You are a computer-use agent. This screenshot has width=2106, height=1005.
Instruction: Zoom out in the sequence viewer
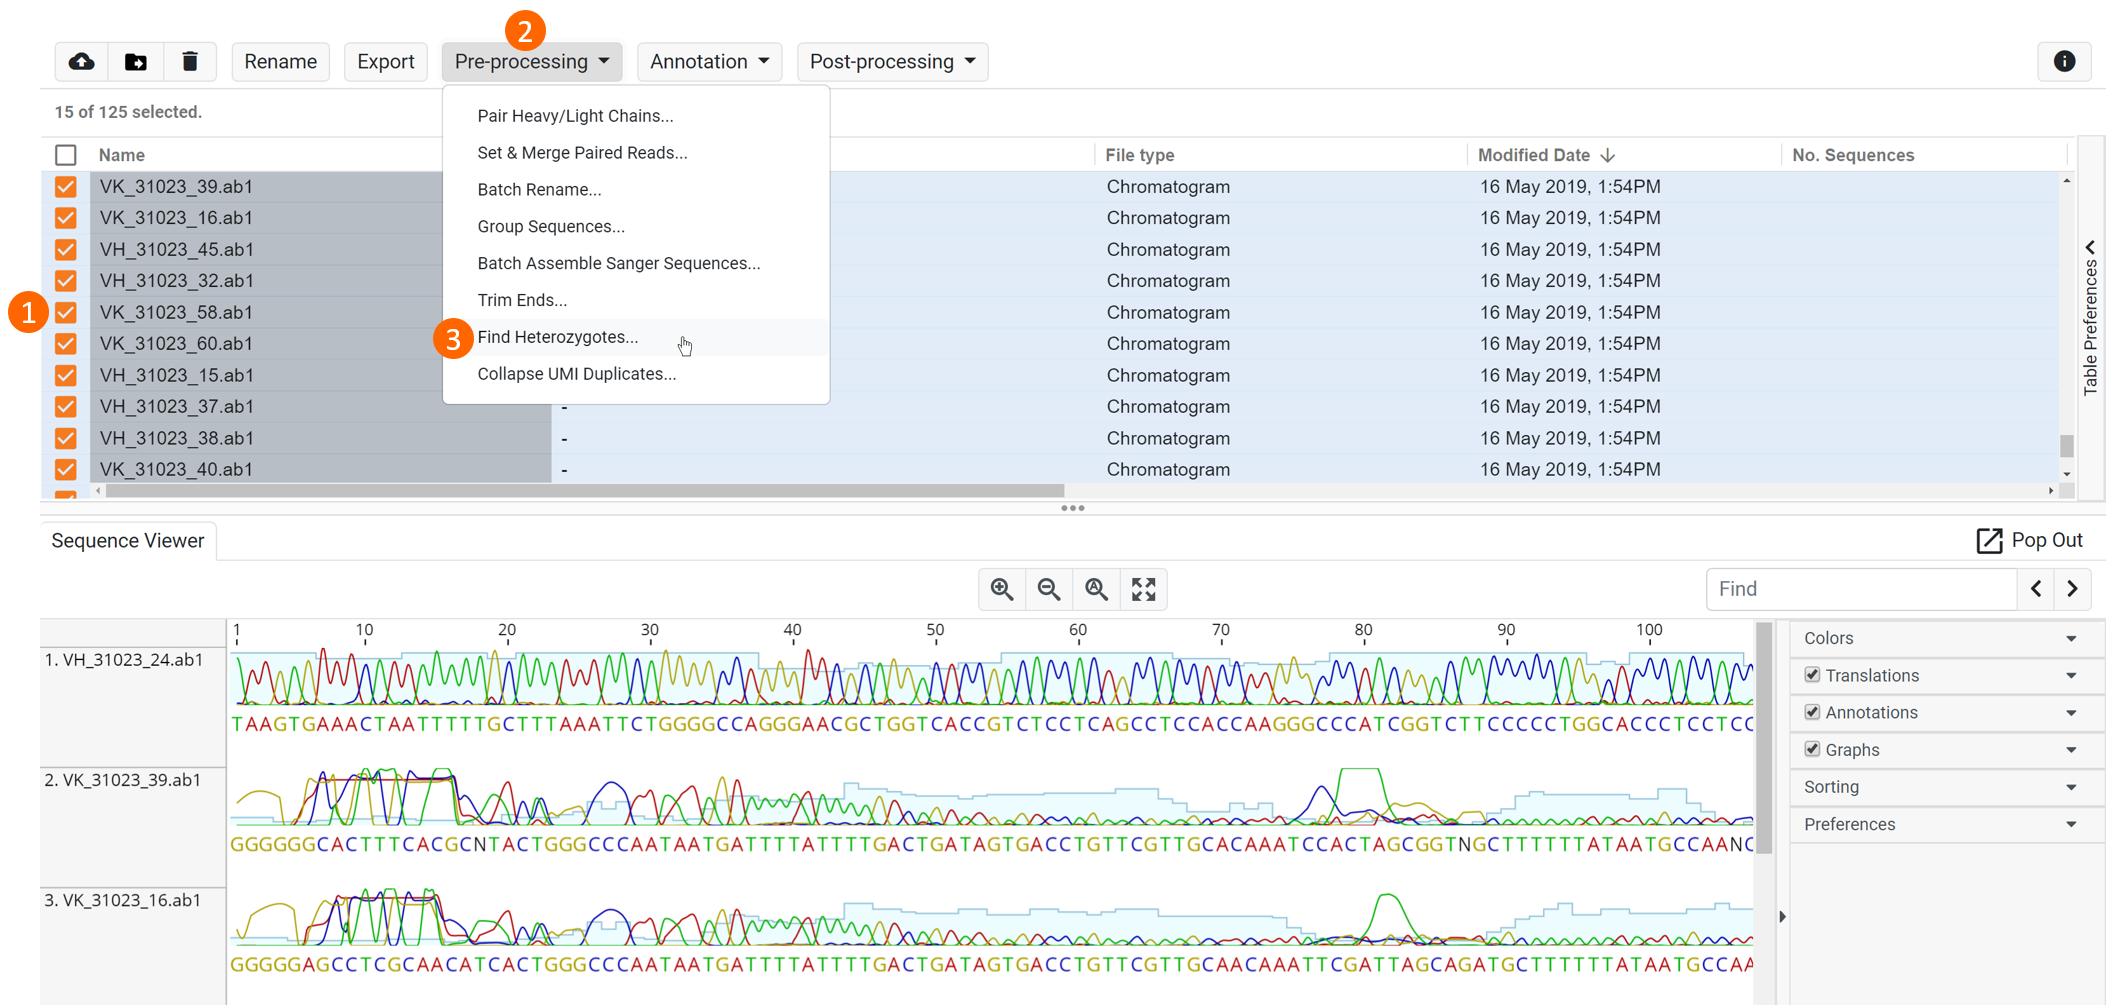click(1049, 589)
